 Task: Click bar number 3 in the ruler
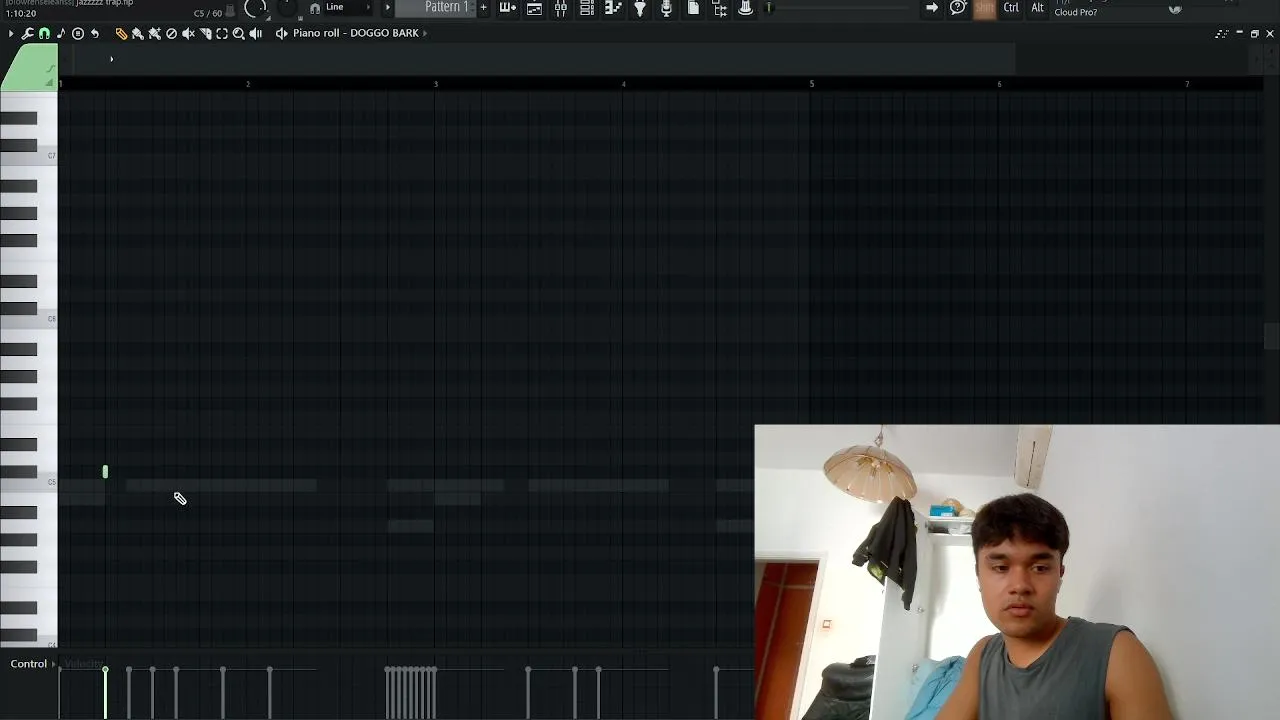pos(436,84)
